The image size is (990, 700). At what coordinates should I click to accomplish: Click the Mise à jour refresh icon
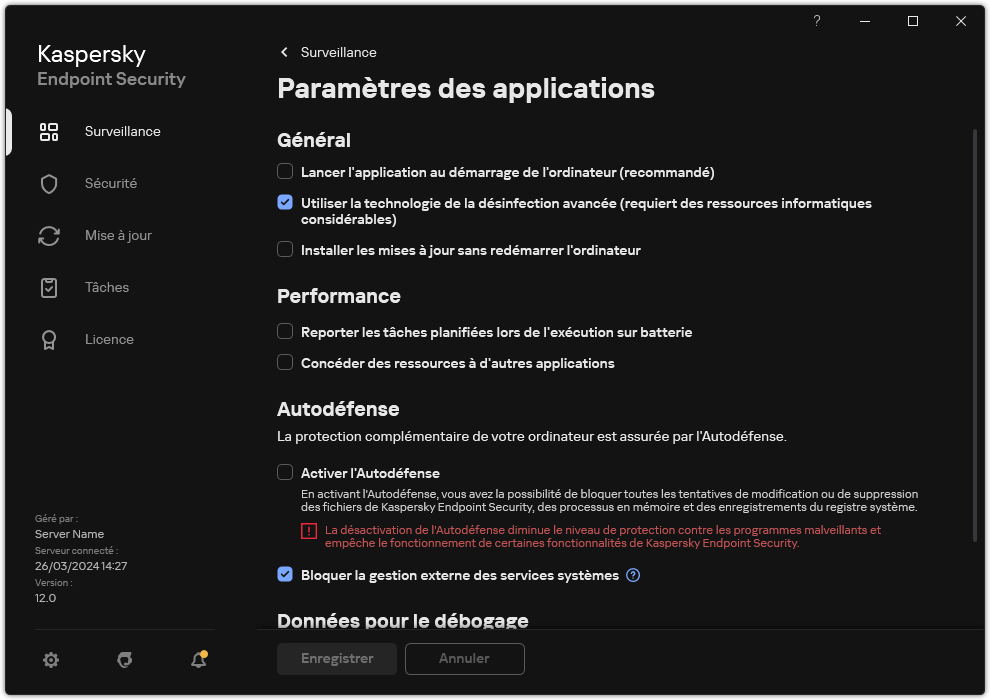tap(49, 235)
